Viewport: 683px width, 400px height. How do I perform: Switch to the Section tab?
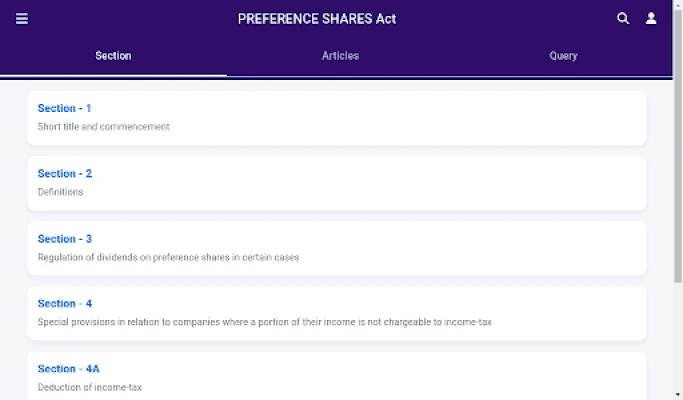click(x=113, y=56)
